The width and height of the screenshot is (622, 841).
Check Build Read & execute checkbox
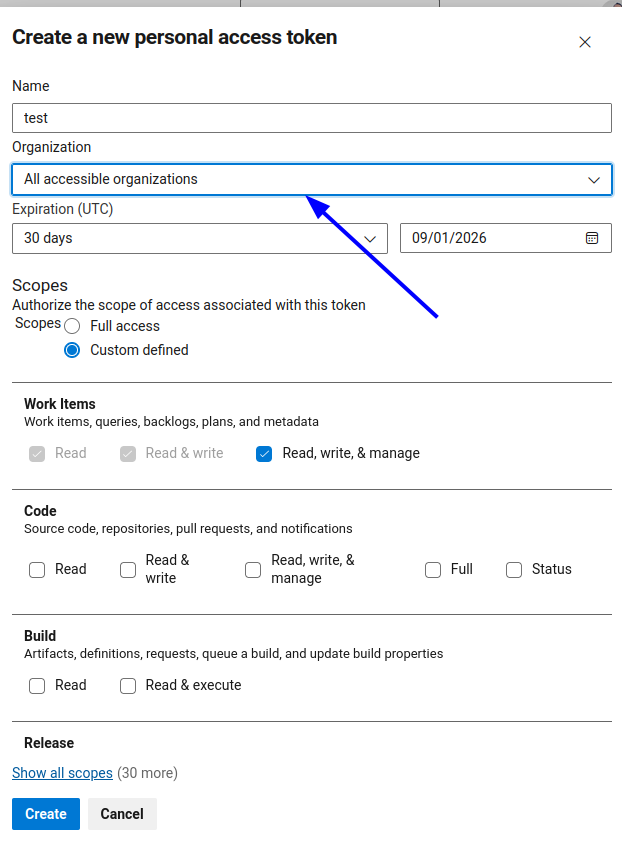[128, 686]
